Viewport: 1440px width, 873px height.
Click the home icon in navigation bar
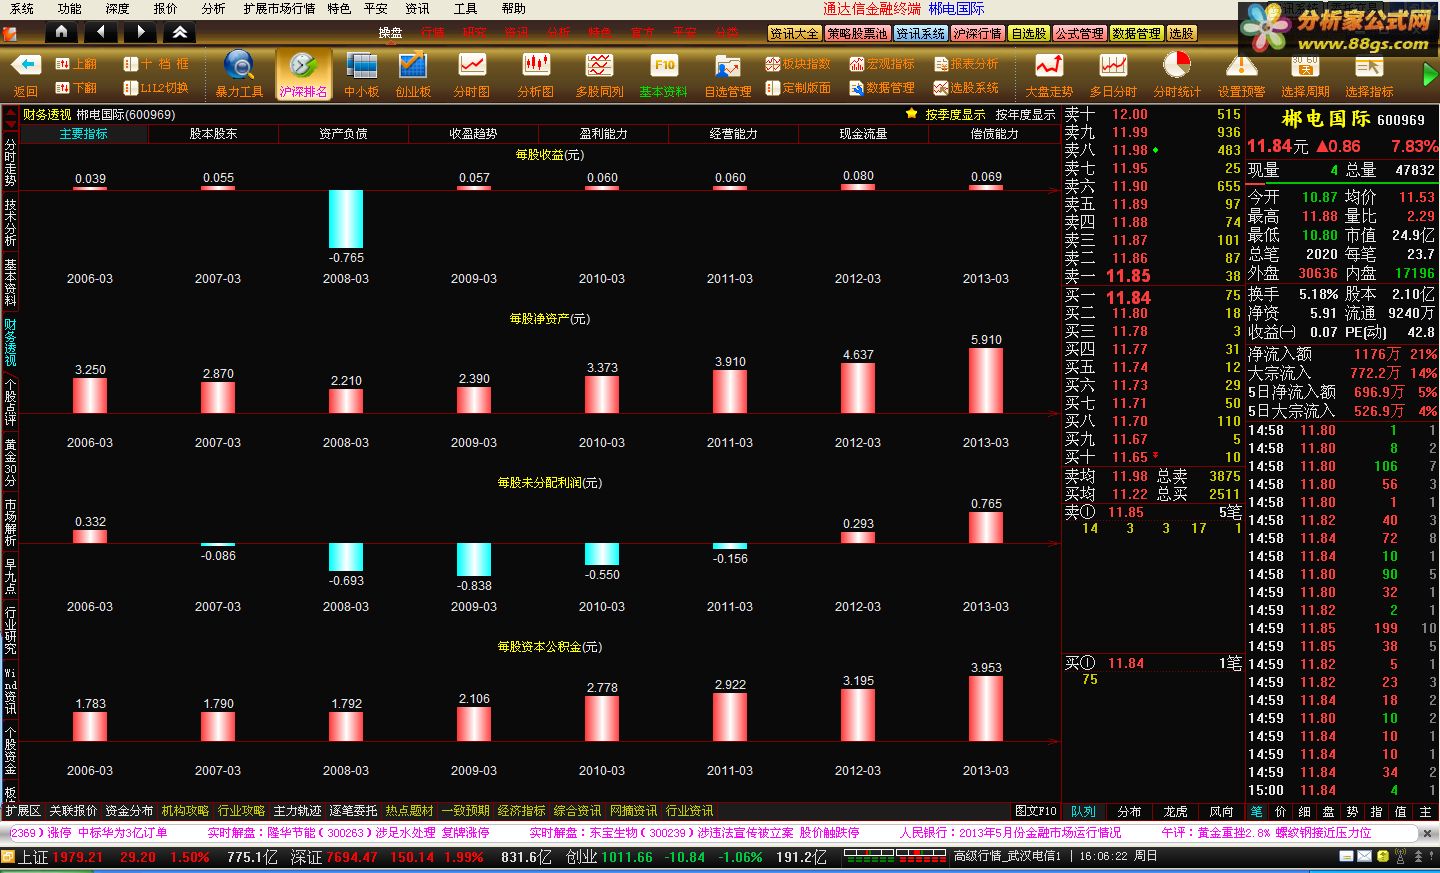tap(61, 32)
